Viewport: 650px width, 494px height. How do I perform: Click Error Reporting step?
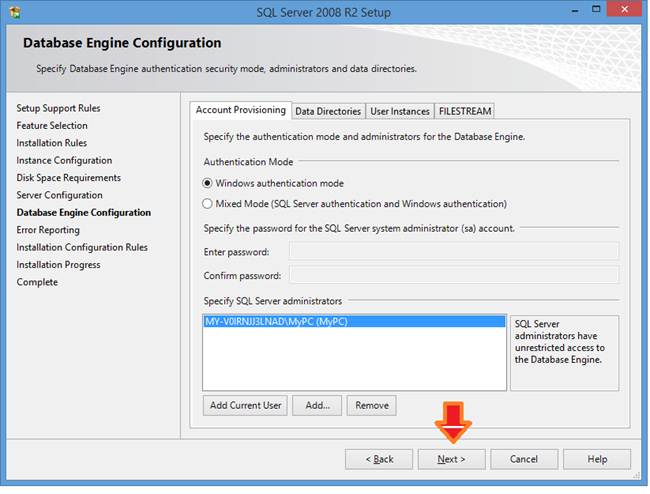pos(48,230)
